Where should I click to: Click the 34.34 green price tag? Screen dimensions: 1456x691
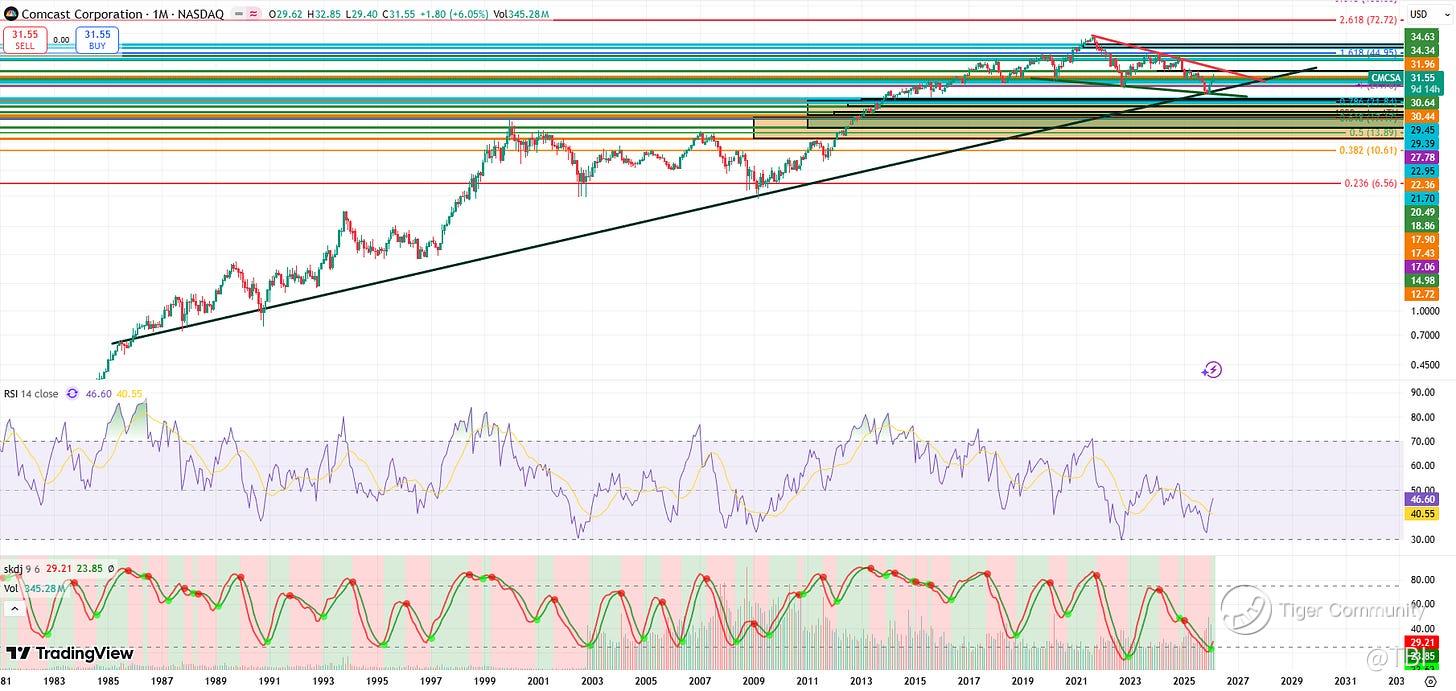(1422, 50)
